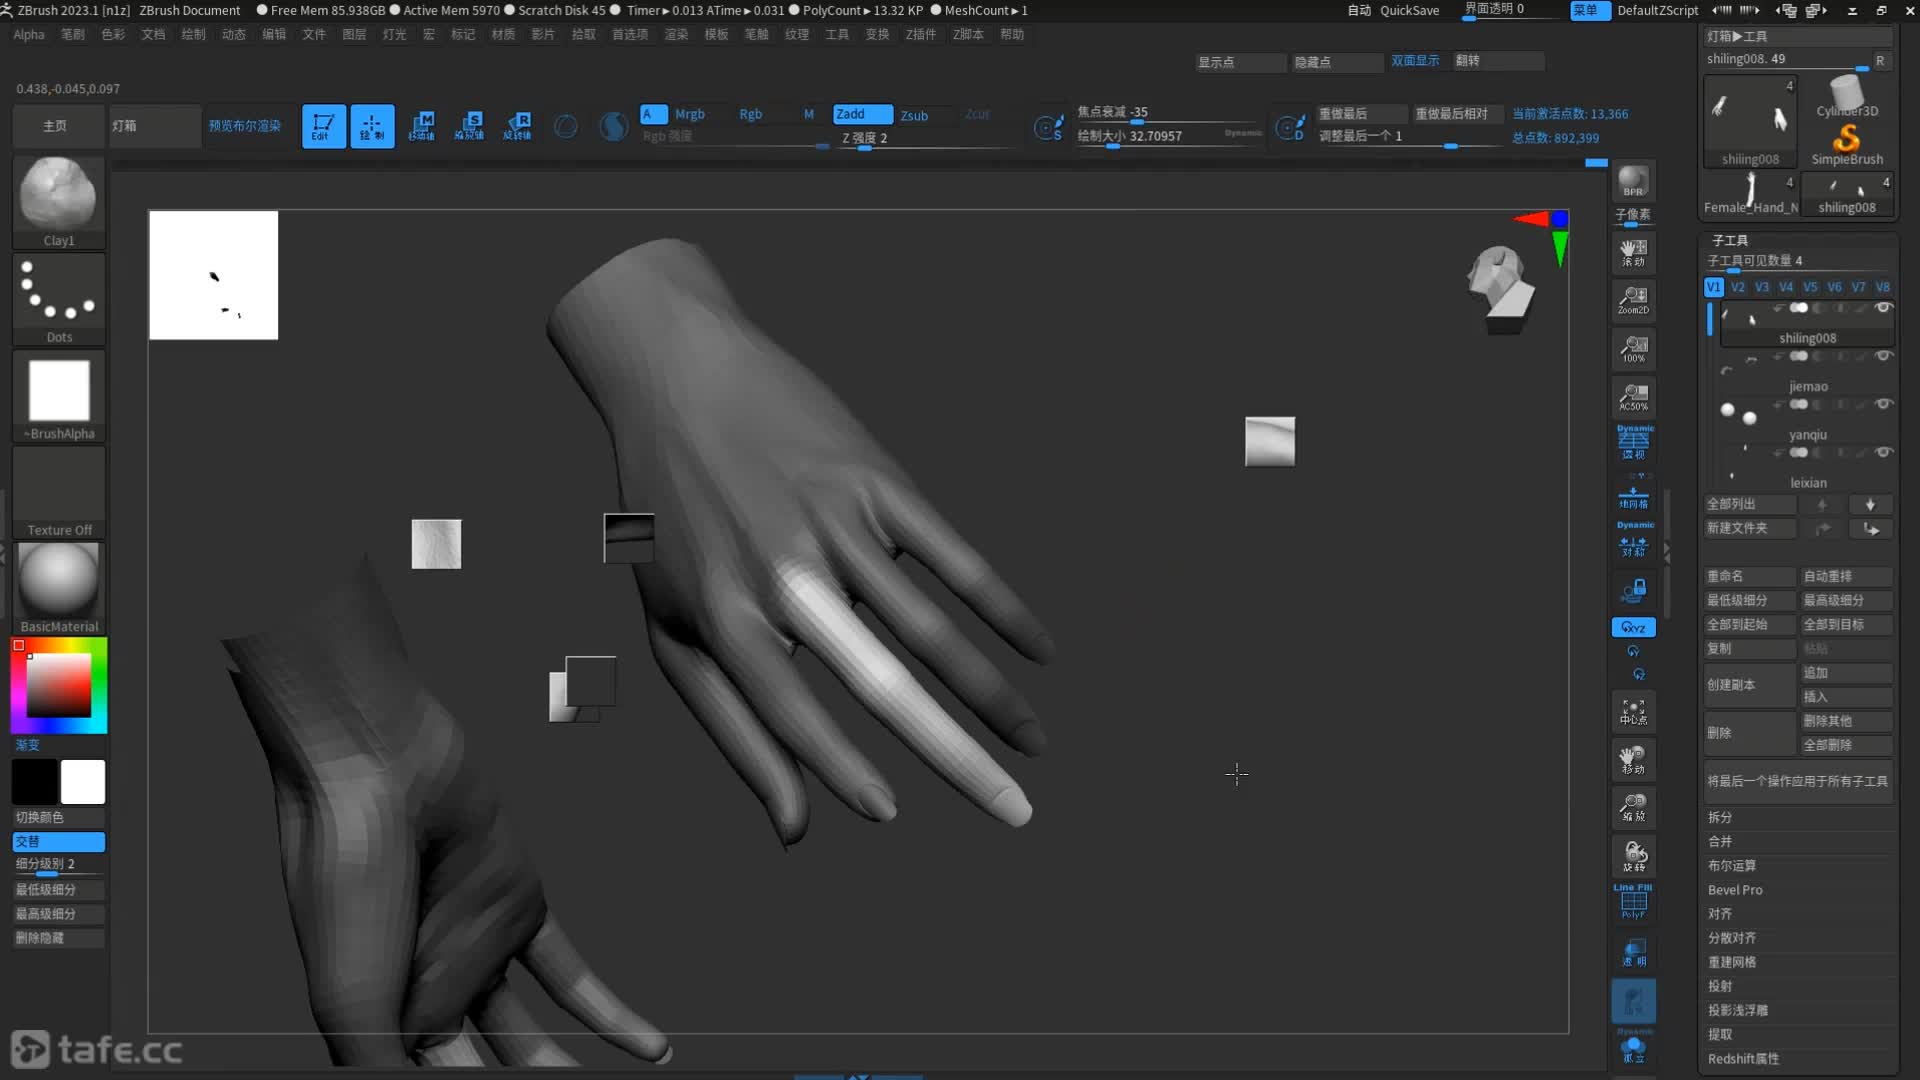Click the Rotate (旋转) canvas icon
This screenshot has height=1080, width=1920.
(1633, 857)
